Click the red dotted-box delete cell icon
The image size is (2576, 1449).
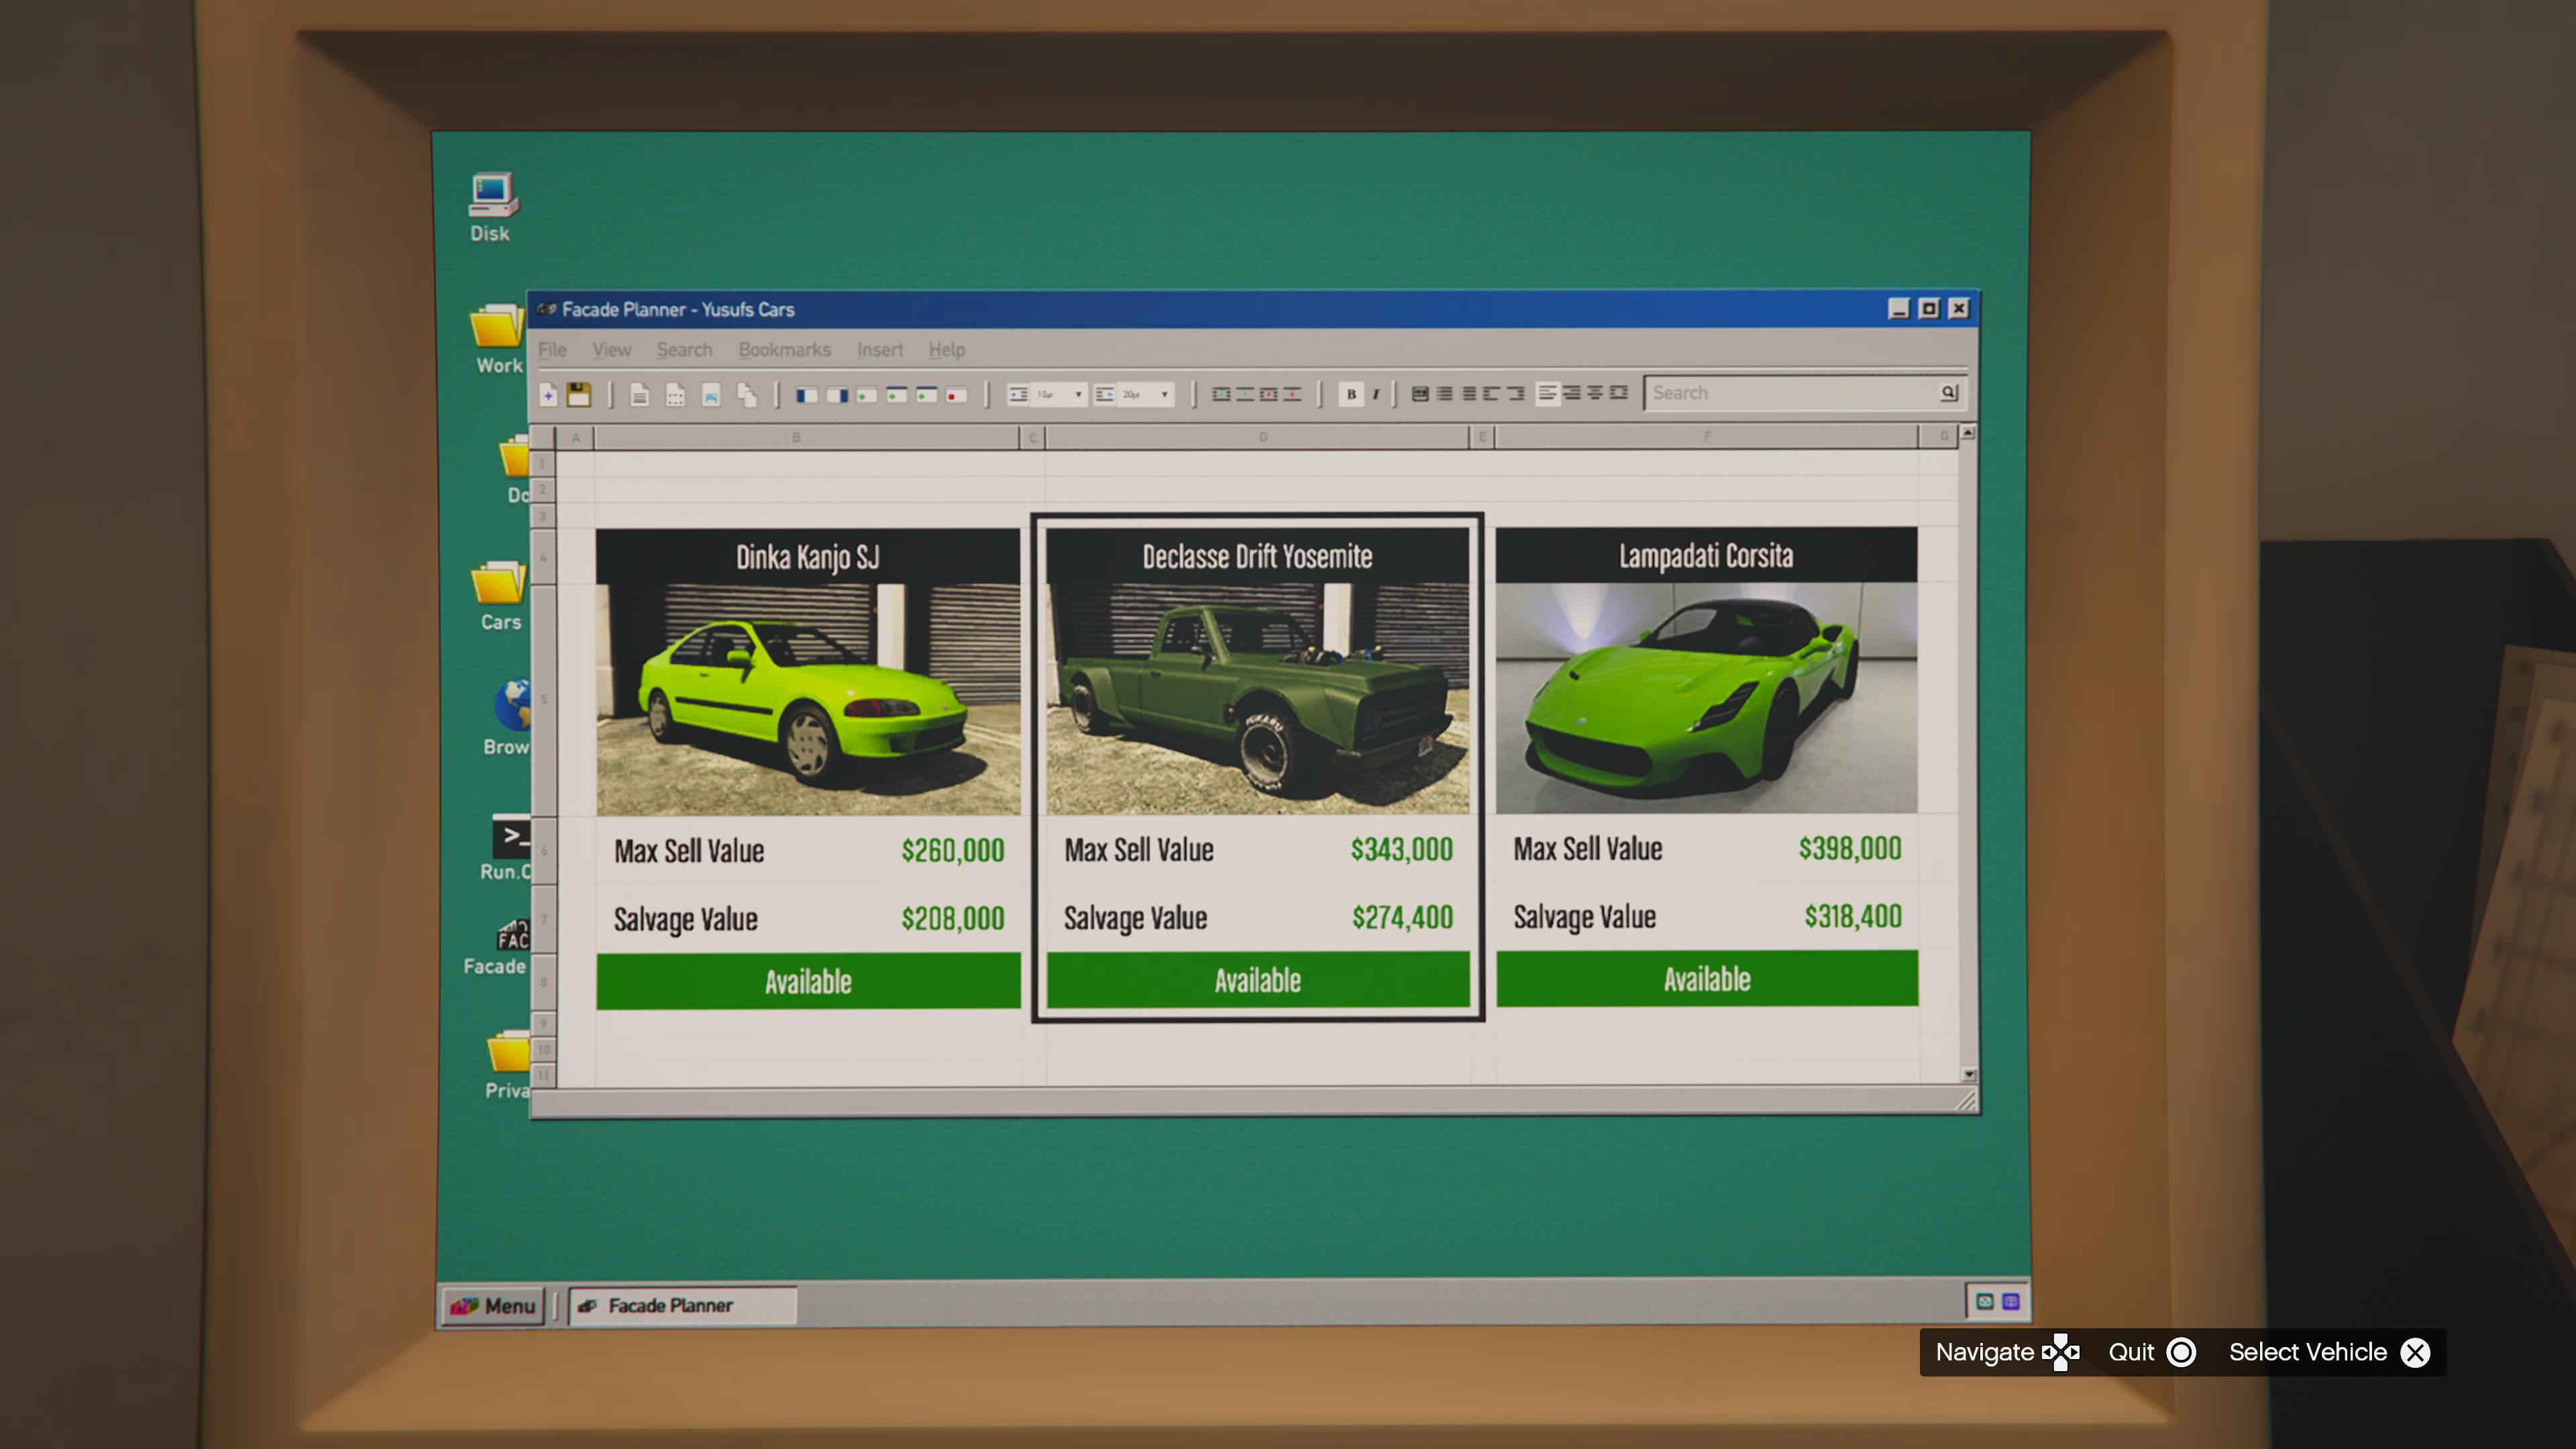(1269, 394)
